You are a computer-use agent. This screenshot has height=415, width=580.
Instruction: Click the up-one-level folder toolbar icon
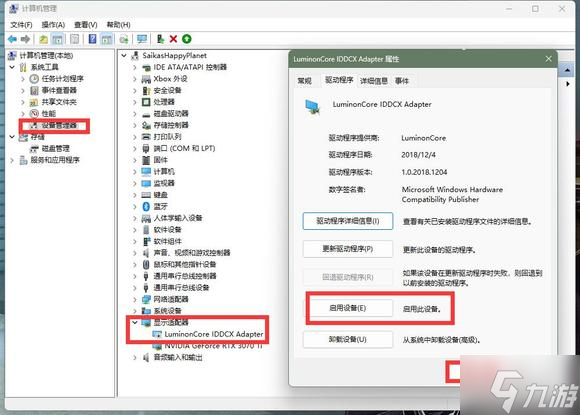44,39
